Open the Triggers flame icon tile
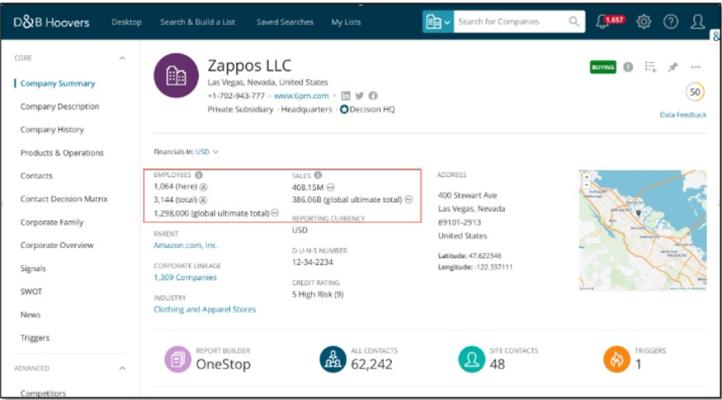The height and width of the screenshot is (400, 722). click(616, 359)
